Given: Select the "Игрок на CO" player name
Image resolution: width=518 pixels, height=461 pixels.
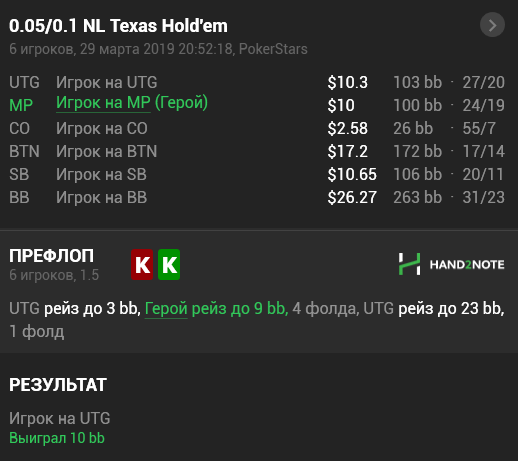Looking at the screenshot, I should [x=102, y=128].
